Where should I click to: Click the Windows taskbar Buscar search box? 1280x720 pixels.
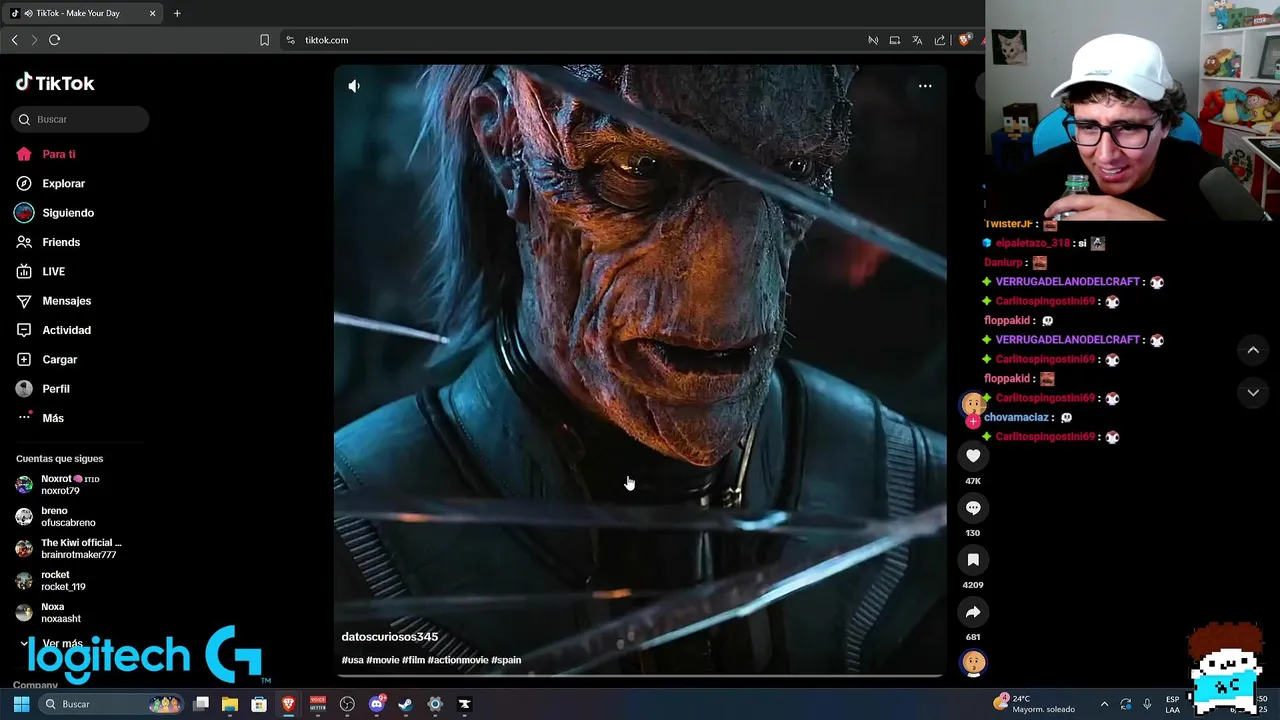110,704
